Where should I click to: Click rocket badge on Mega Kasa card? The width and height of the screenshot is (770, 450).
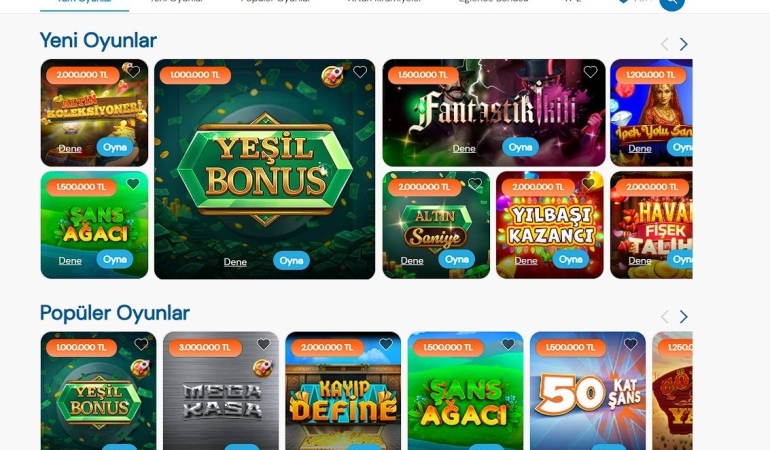click(x=263, y=368)
